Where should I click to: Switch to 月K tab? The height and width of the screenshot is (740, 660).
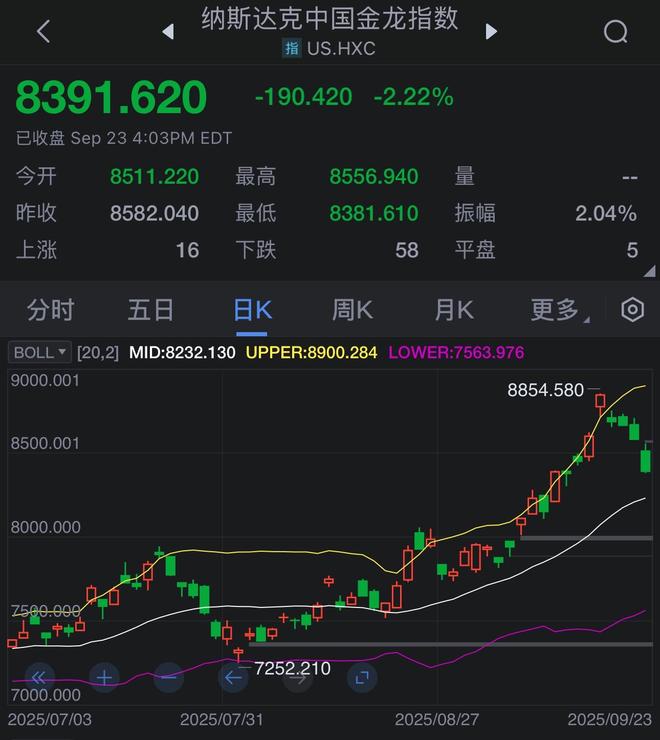(454, 310)
